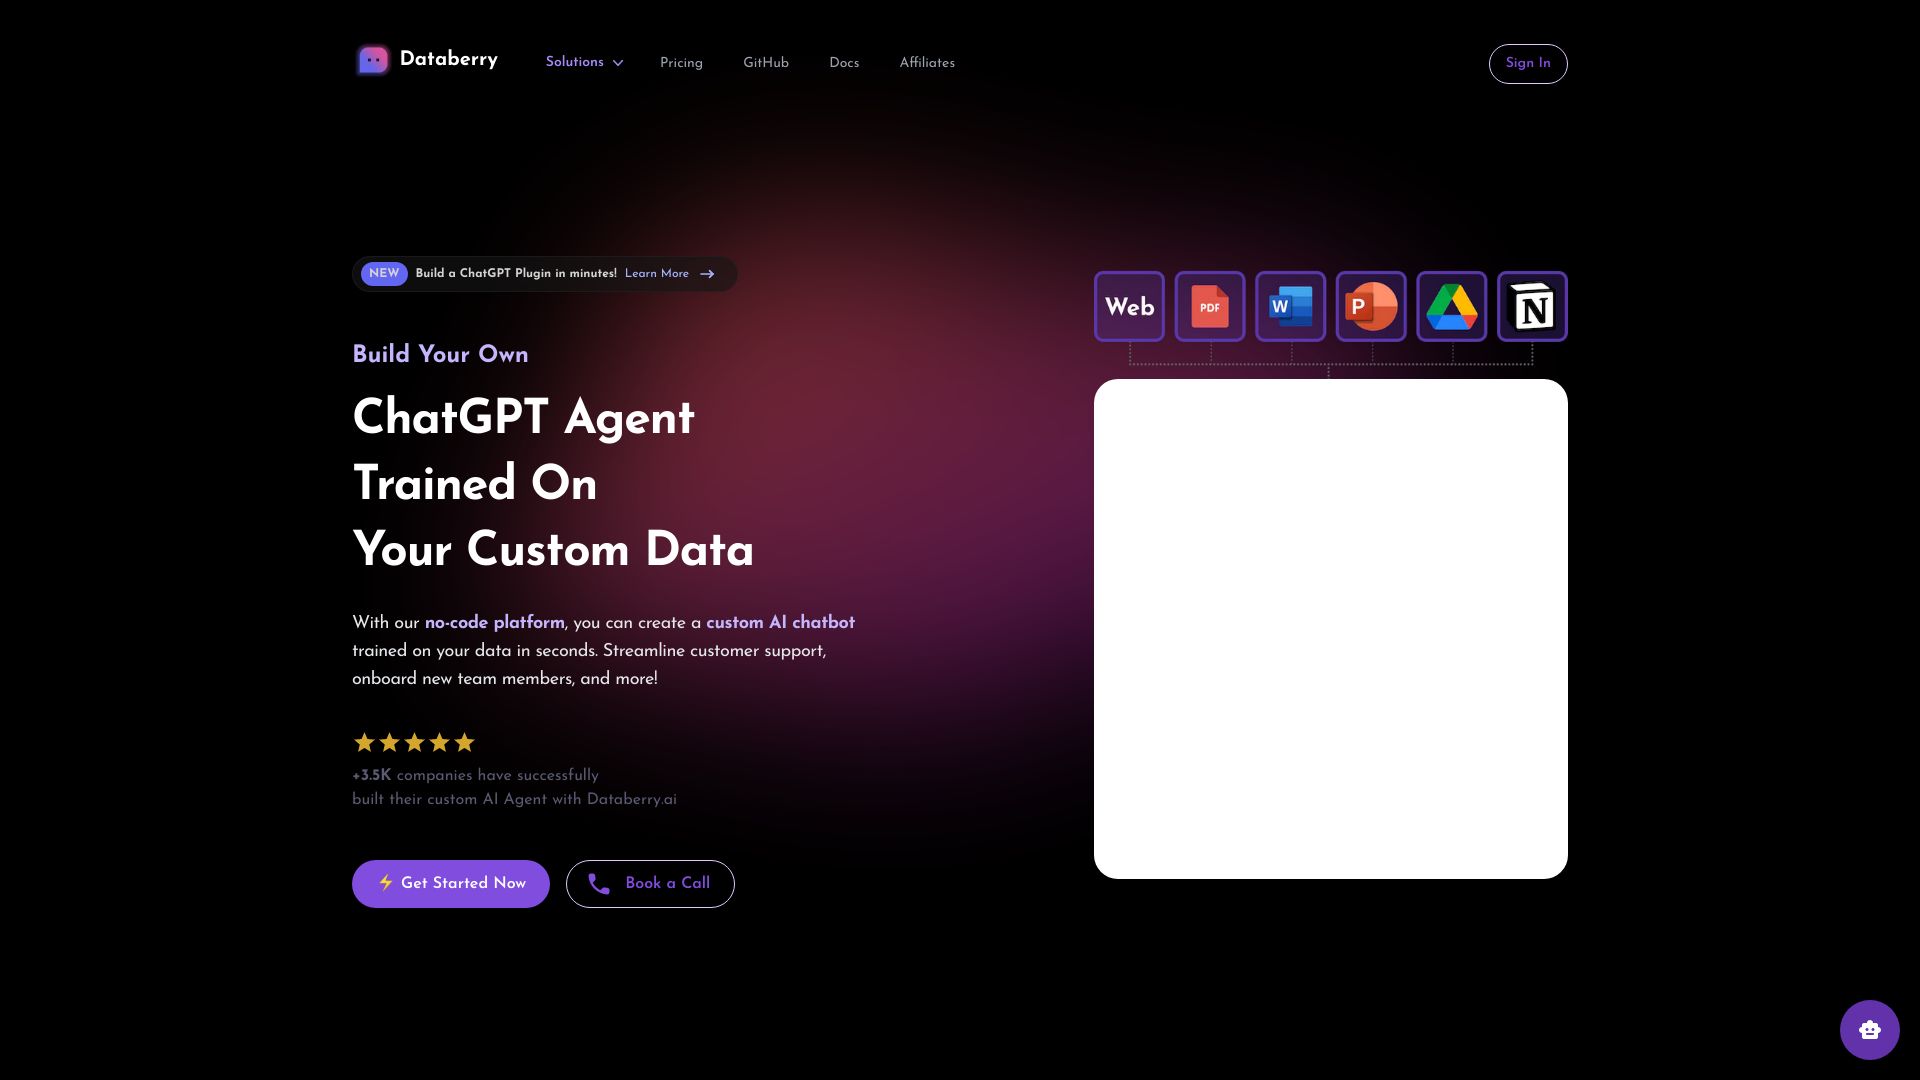Click the white chat preview panel
Viewport: 1920px width, 1080px height.
click(x=1331, y=629)
